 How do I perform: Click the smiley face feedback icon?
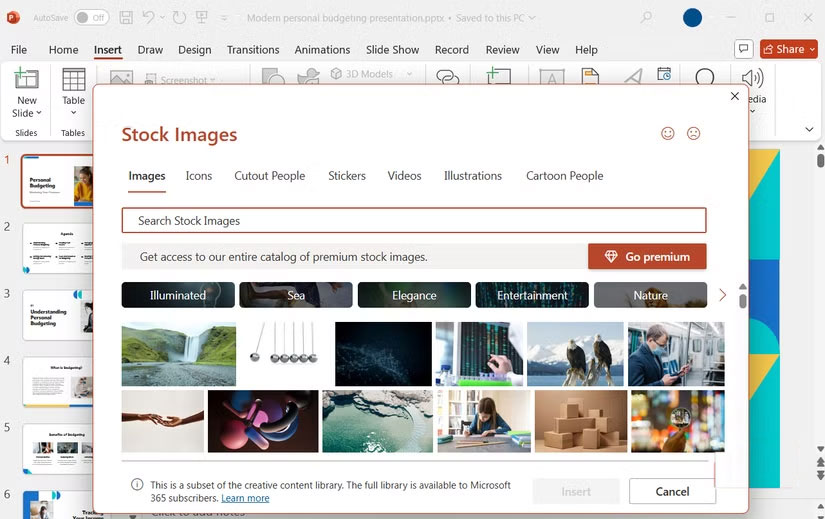click(x=668, y=134)
